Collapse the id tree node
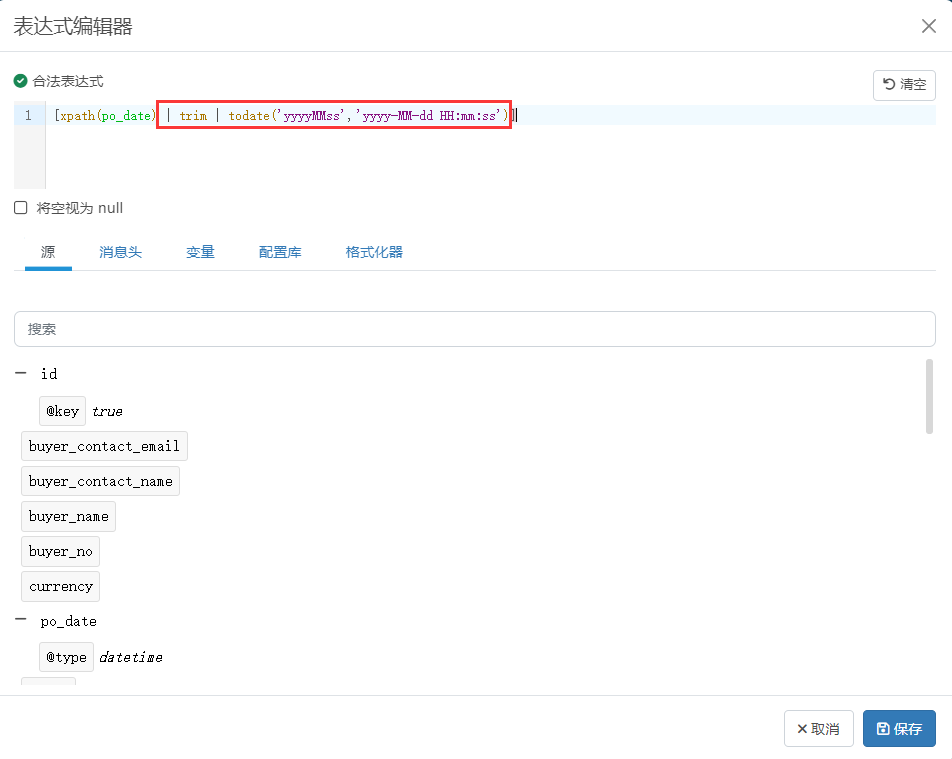Image resolution: width=952 pixels, height=759 pixels. coord(21,373)
